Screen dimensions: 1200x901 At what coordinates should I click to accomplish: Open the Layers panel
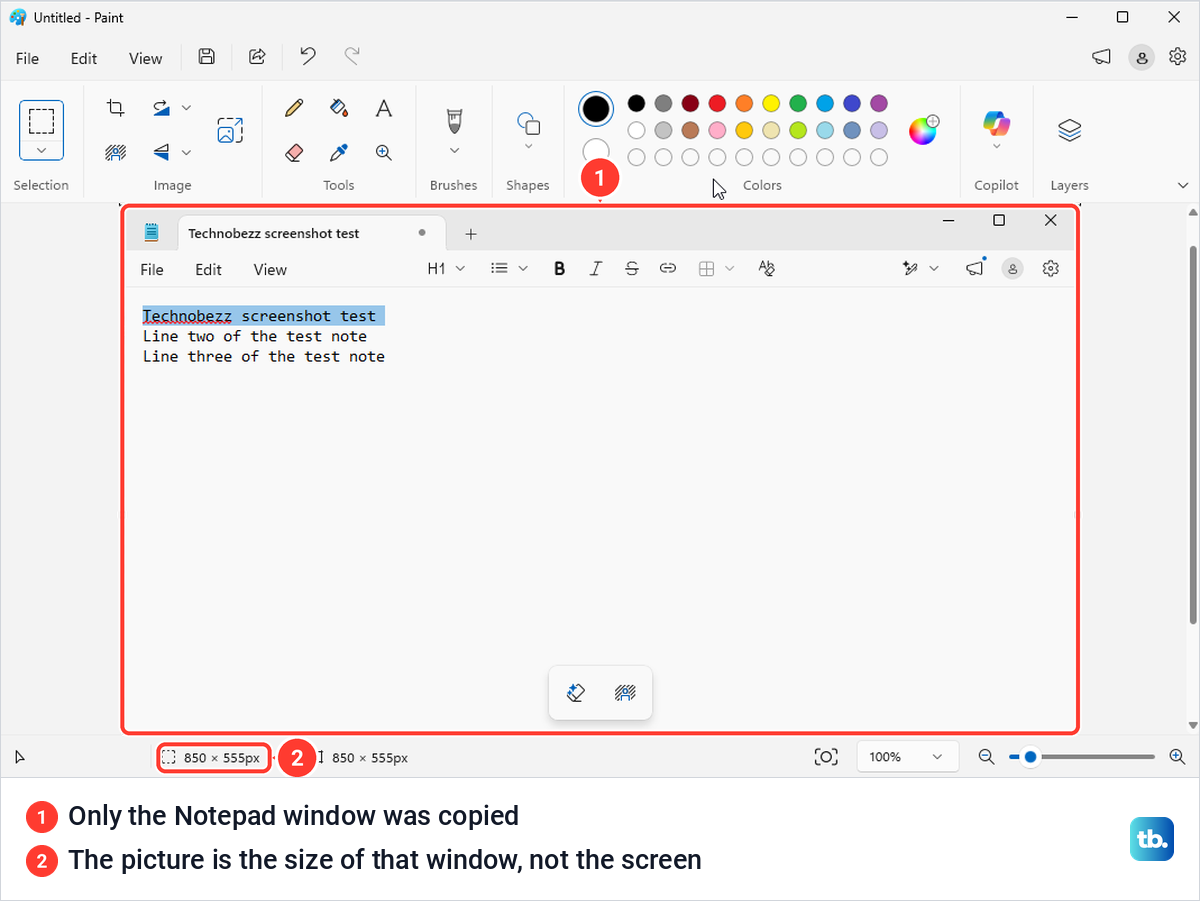(1070, 130)
